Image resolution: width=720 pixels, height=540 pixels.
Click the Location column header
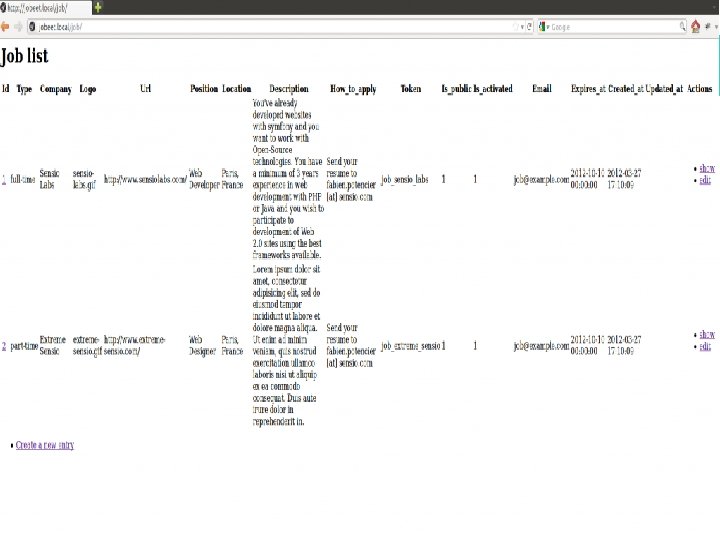coord(236,89)
